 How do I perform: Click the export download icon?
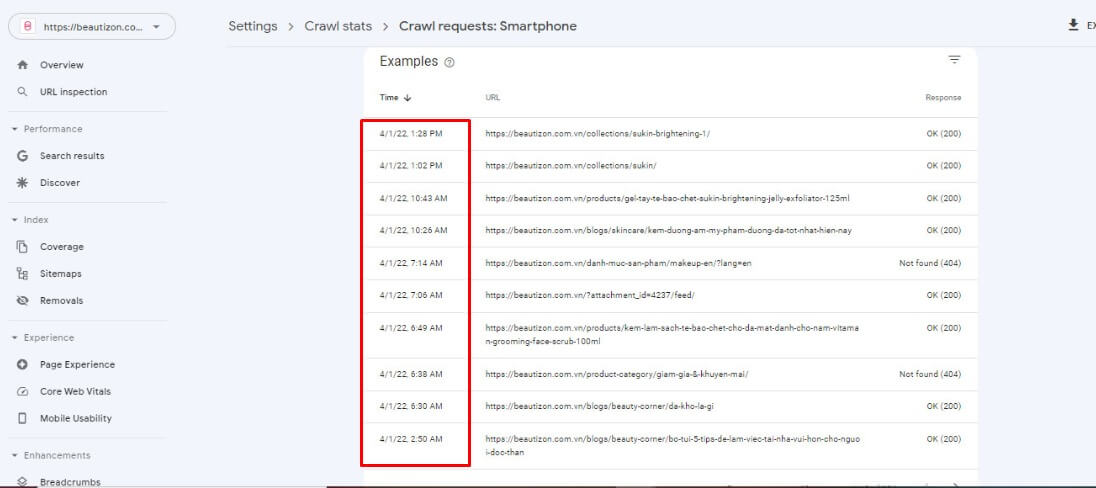1073,25
